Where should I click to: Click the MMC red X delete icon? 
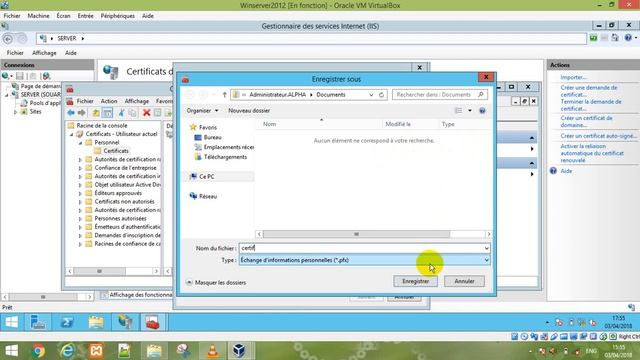[147, 113]
